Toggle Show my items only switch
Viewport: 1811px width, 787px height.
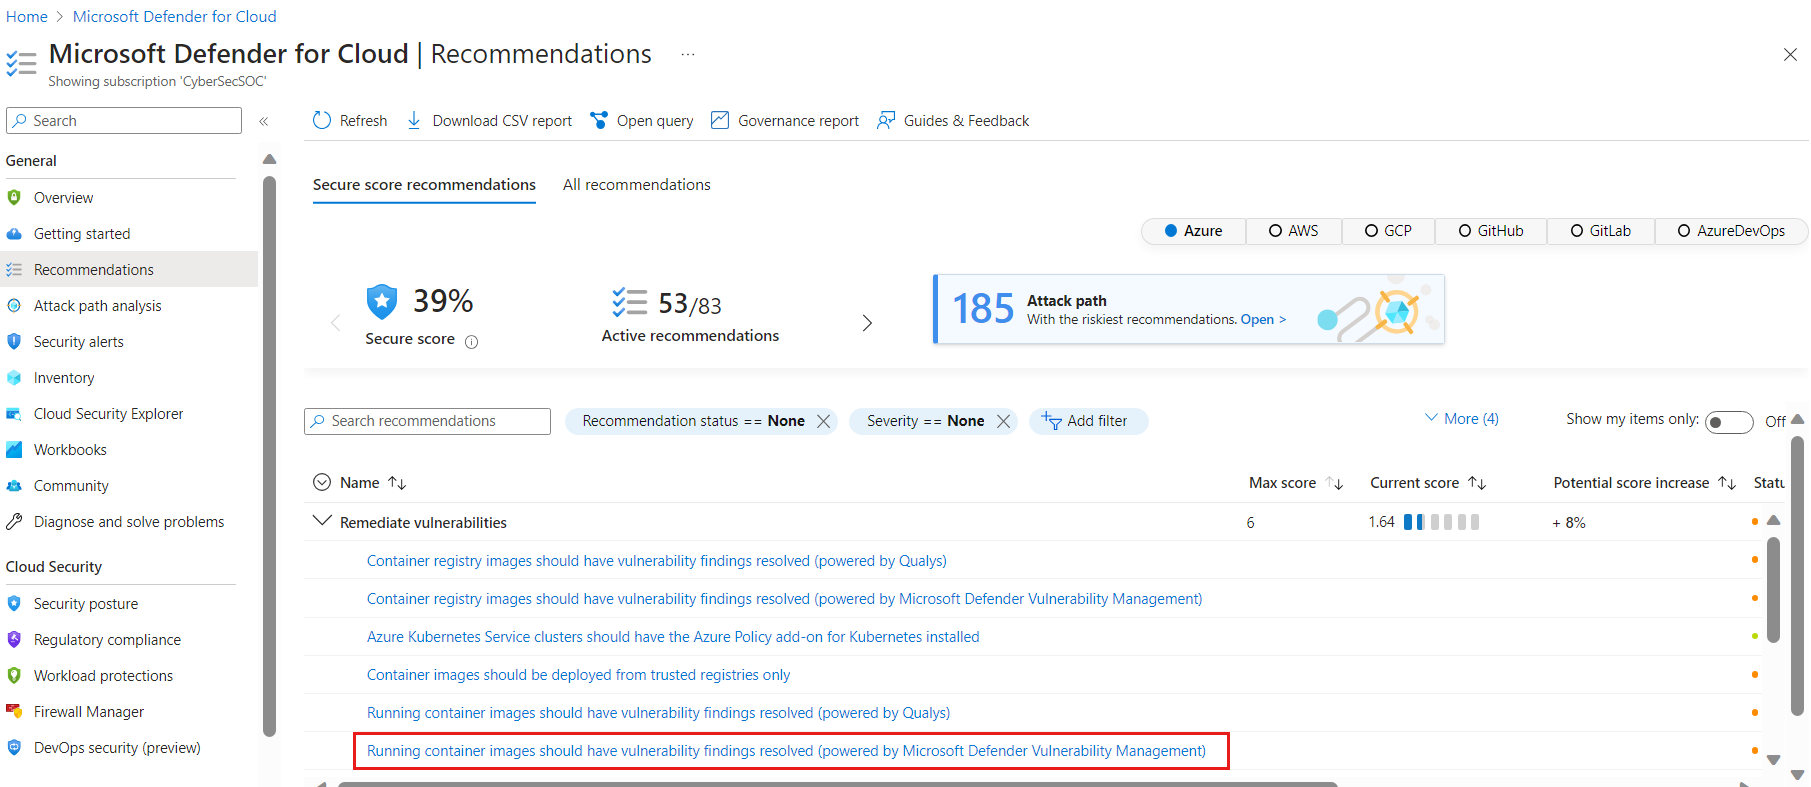(x=1729, y=422)
